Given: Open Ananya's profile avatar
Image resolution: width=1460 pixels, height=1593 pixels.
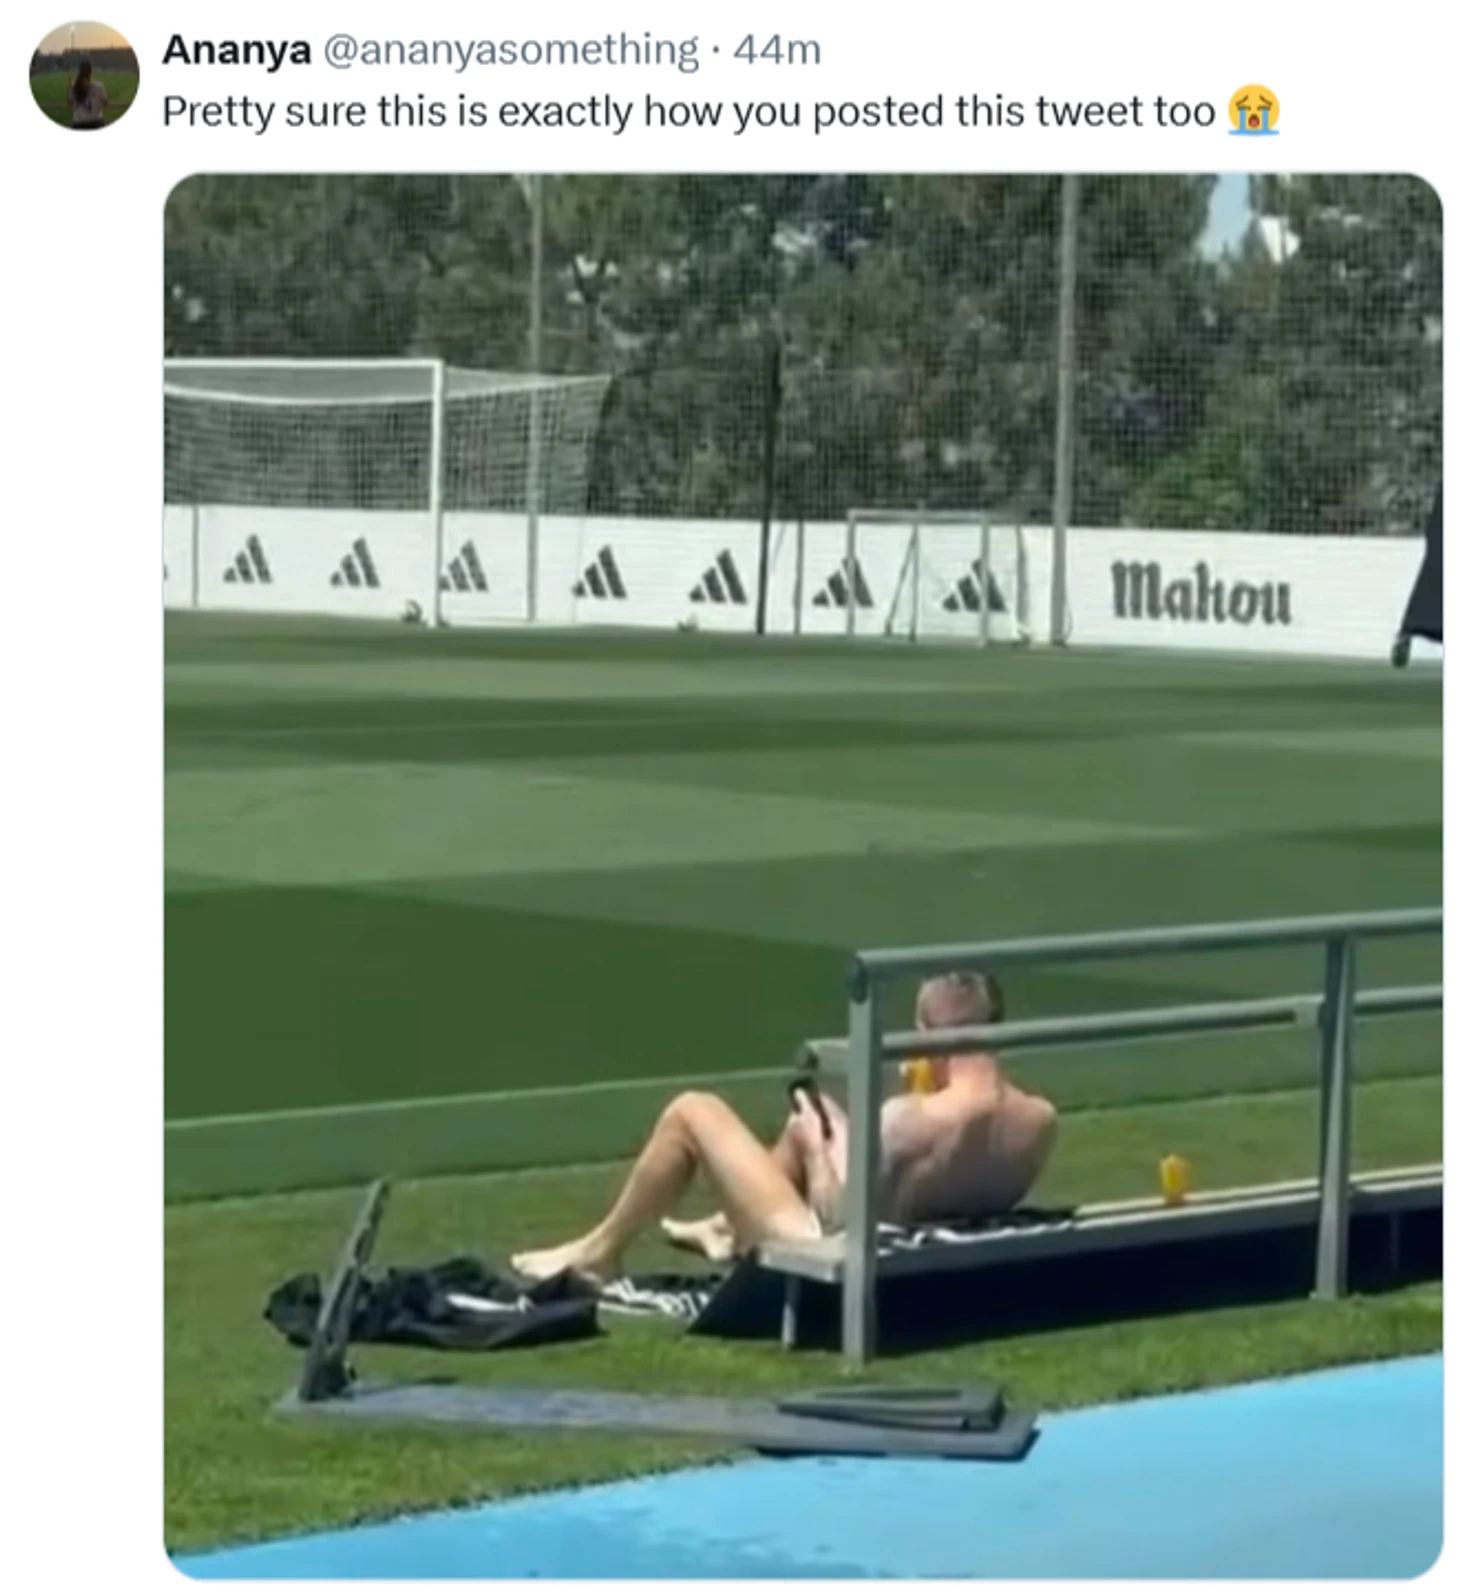Looking at the screenshot, I should [84, 76].
